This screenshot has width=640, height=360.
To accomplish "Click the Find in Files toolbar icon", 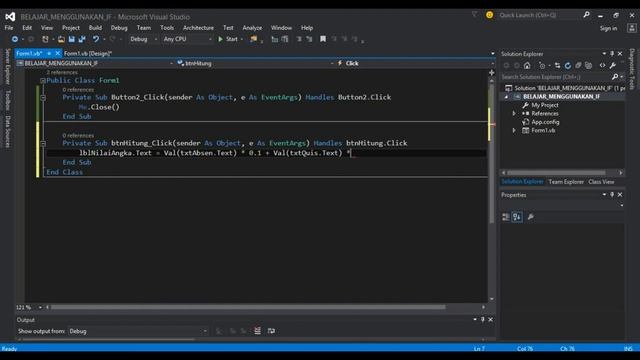I will (254, 39).
